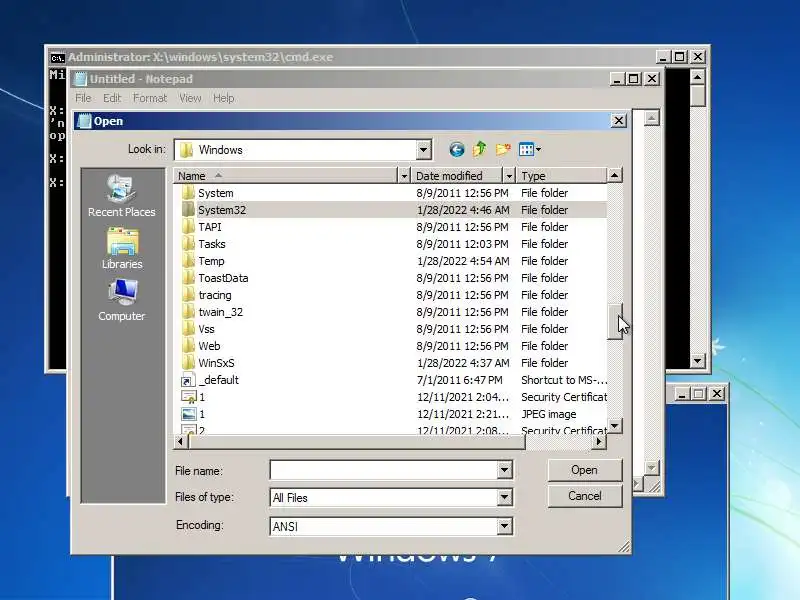Go up one folder level
Viewport: 800px width, 600px height.
(479, 149)
